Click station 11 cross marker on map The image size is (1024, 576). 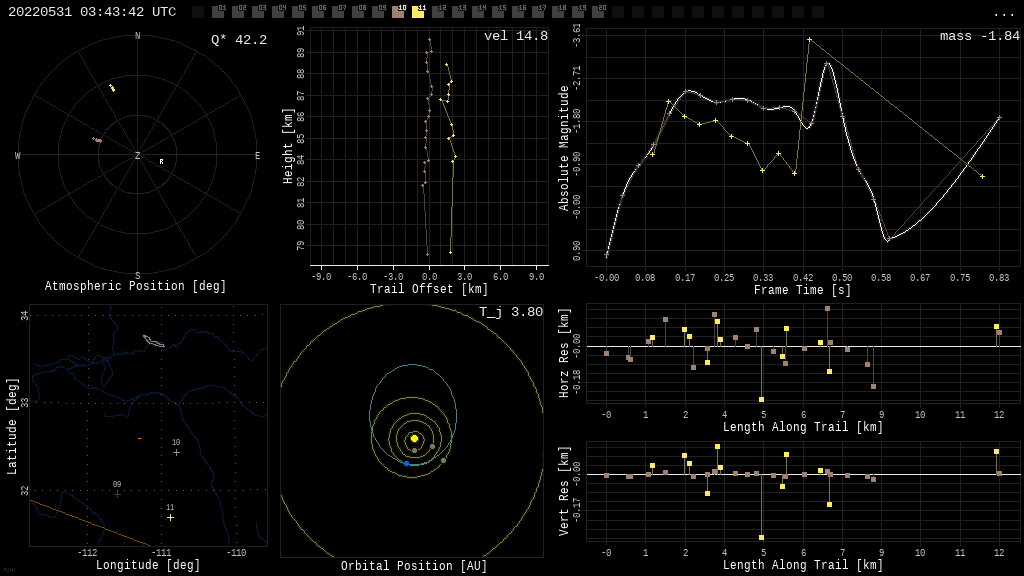170,517
